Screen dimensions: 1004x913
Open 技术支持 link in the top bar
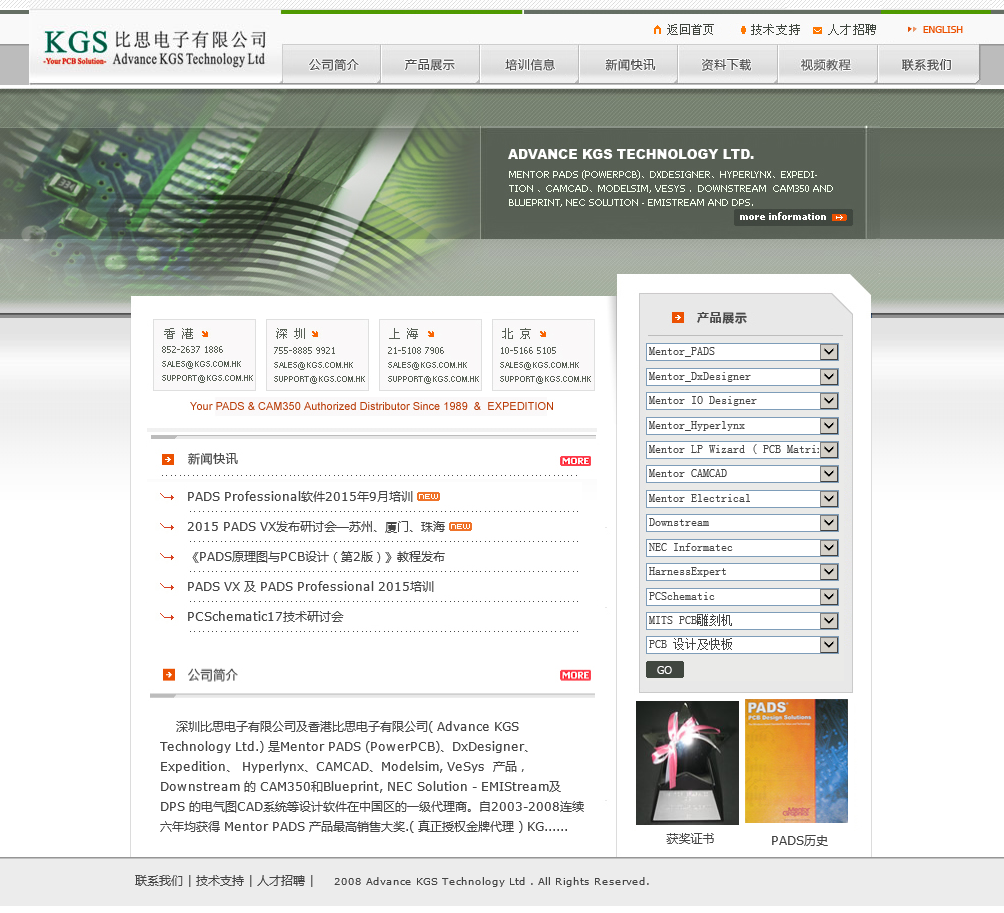tap(775, 29)
